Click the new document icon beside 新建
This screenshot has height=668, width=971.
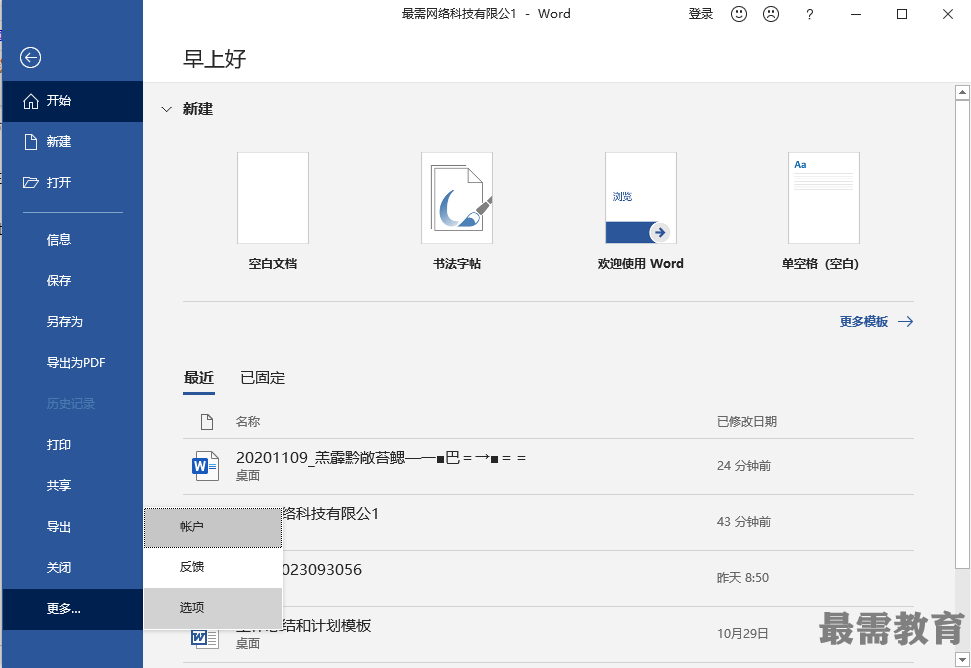pos(31,142)
